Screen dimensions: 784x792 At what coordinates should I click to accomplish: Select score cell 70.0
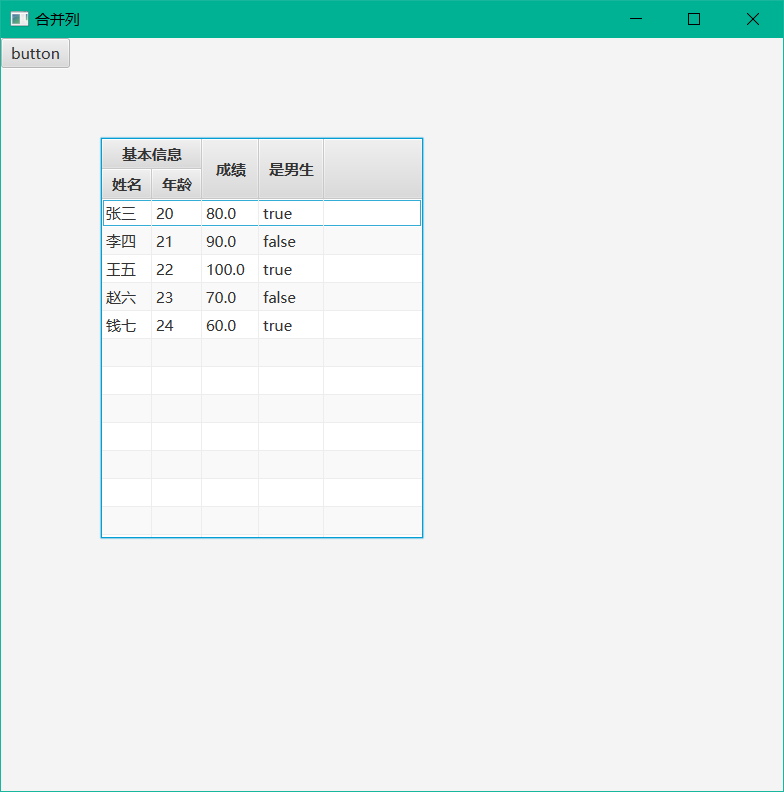(x=230, y=297)
